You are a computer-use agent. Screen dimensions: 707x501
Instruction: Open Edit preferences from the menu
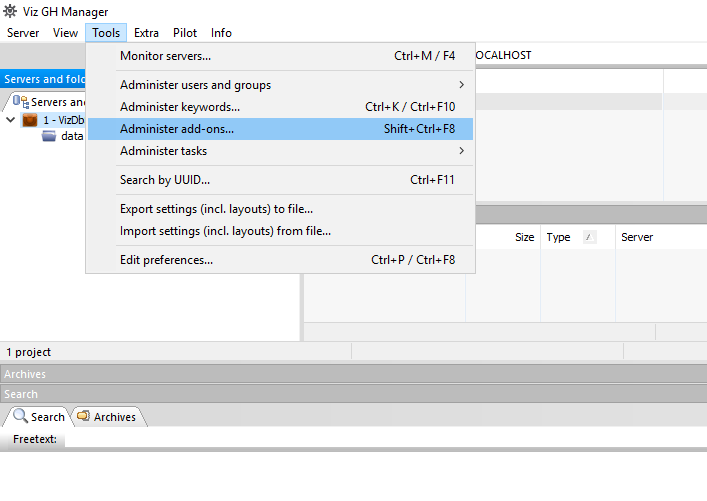point(166,260)
